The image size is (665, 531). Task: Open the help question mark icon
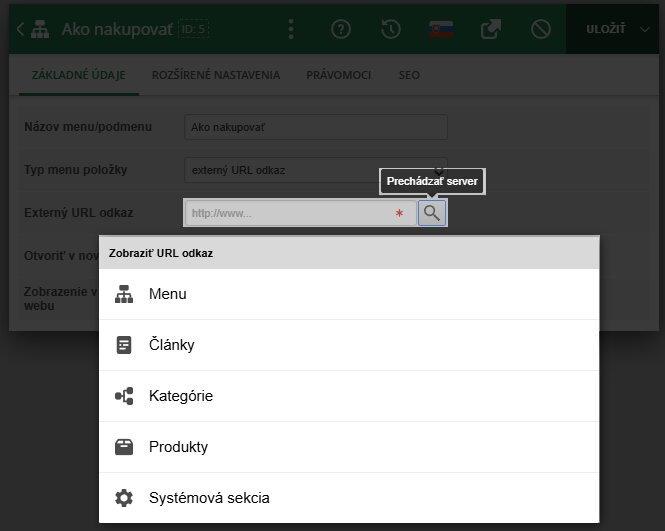341,29
